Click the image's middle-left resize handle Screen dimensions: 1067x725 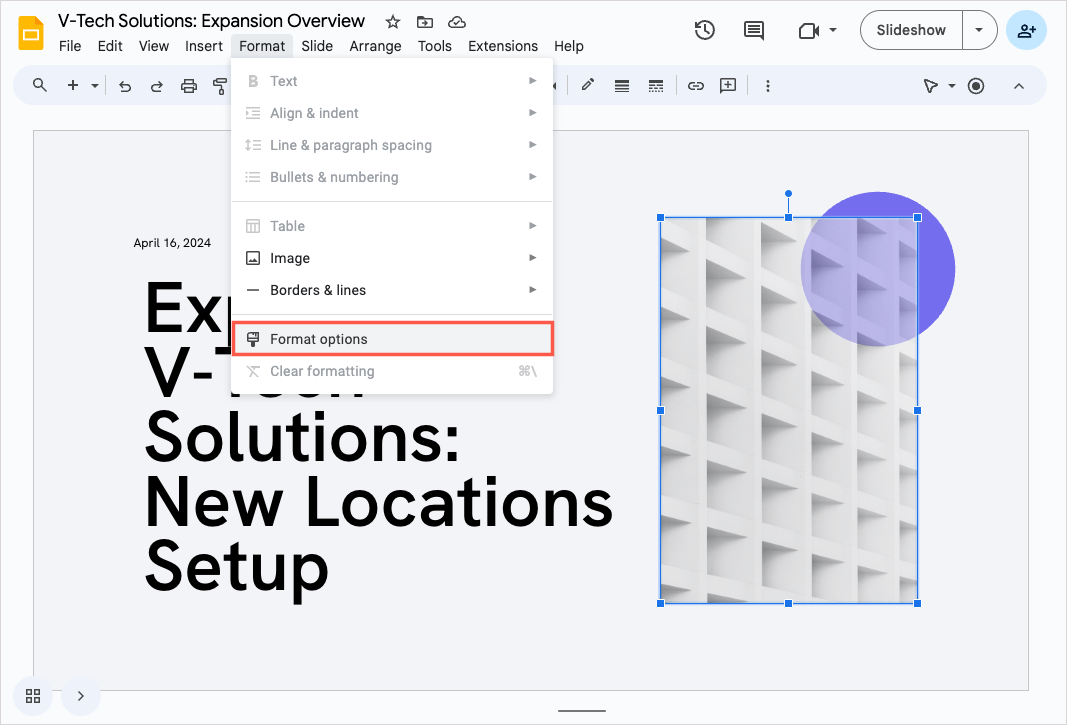(660, 410)
